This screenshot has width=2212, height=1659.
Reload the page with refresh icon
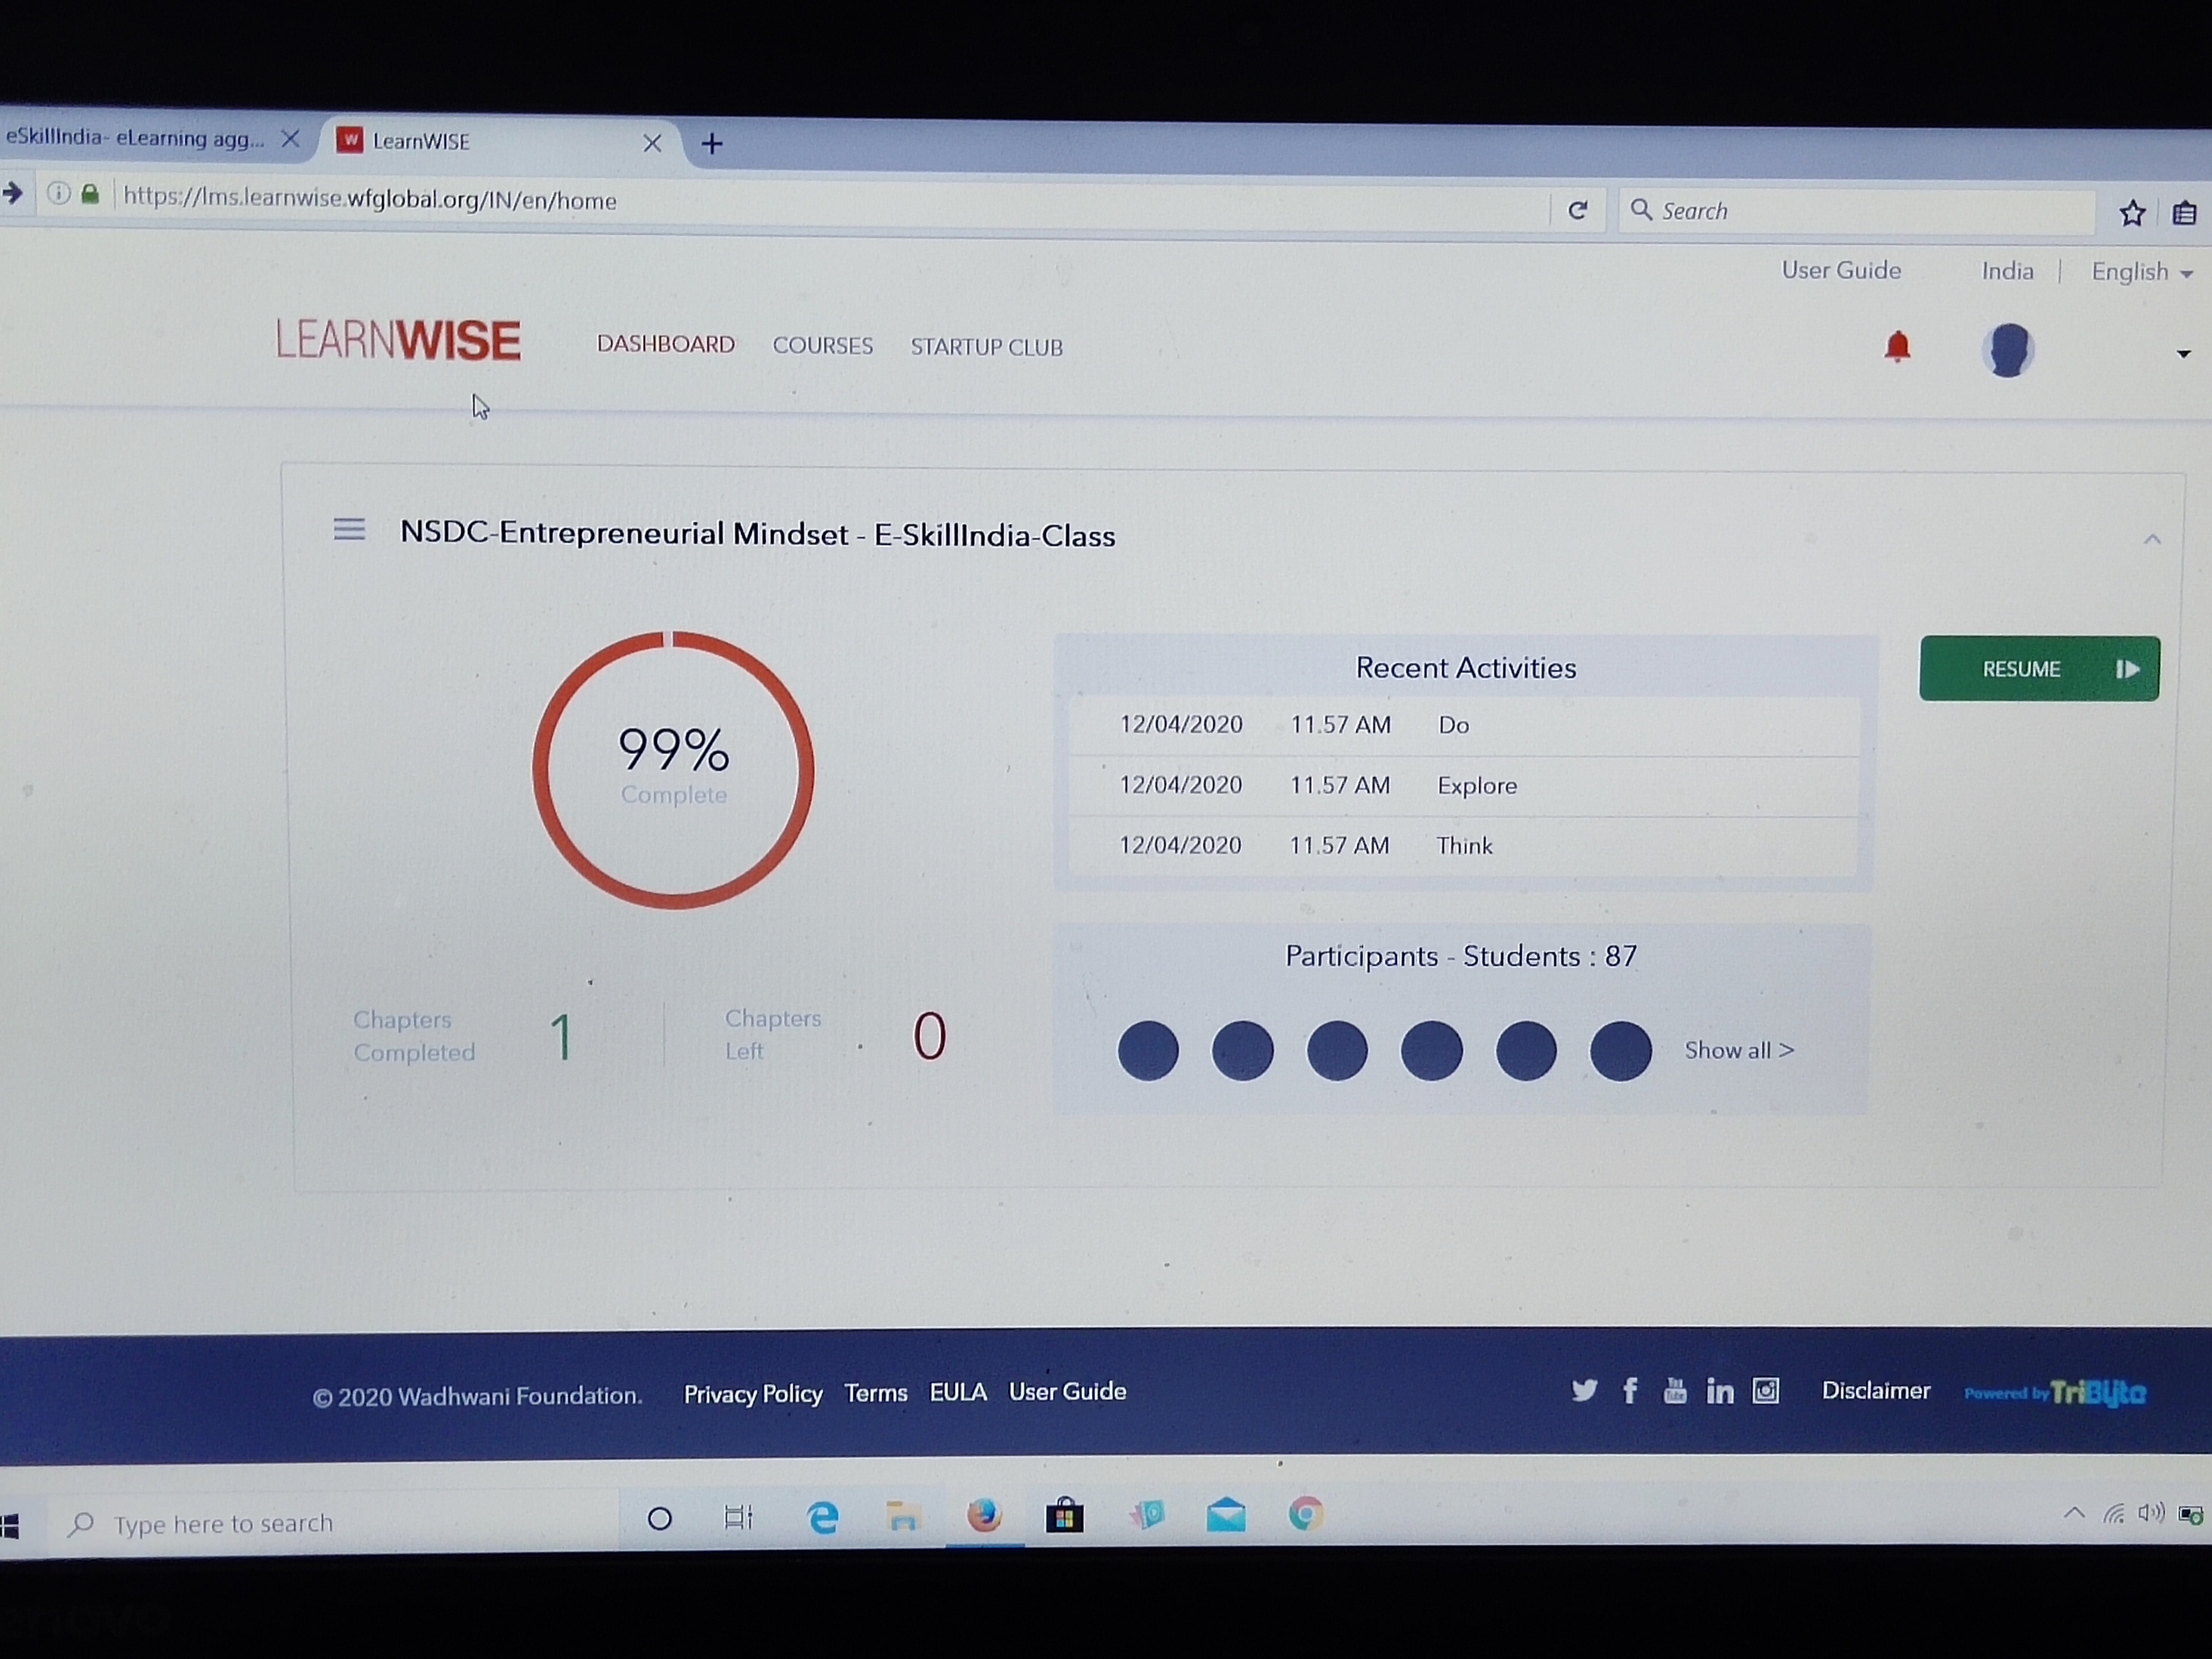coord(1578,210)
